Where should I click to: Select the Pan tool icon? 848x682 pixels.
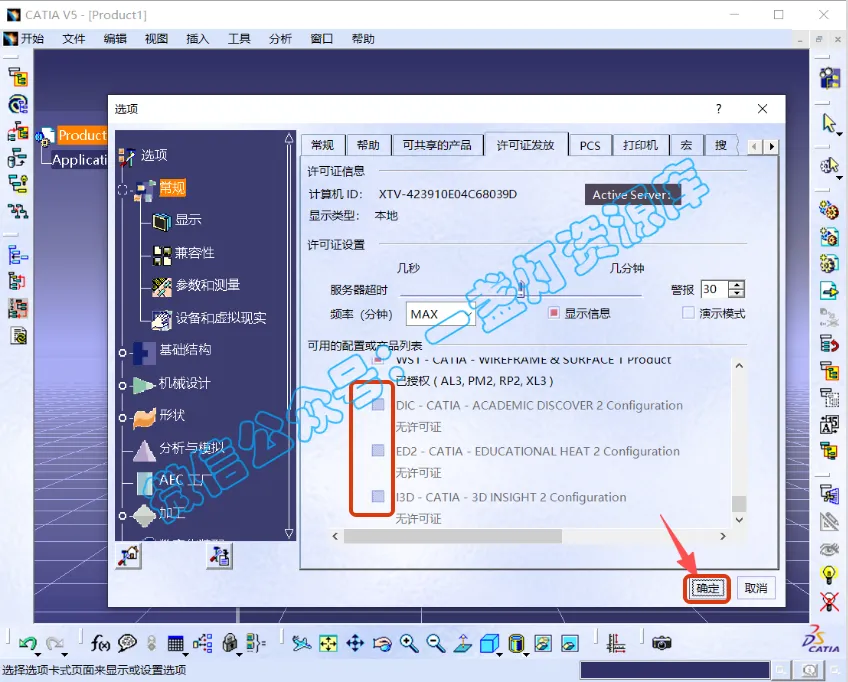coord(355,643)
